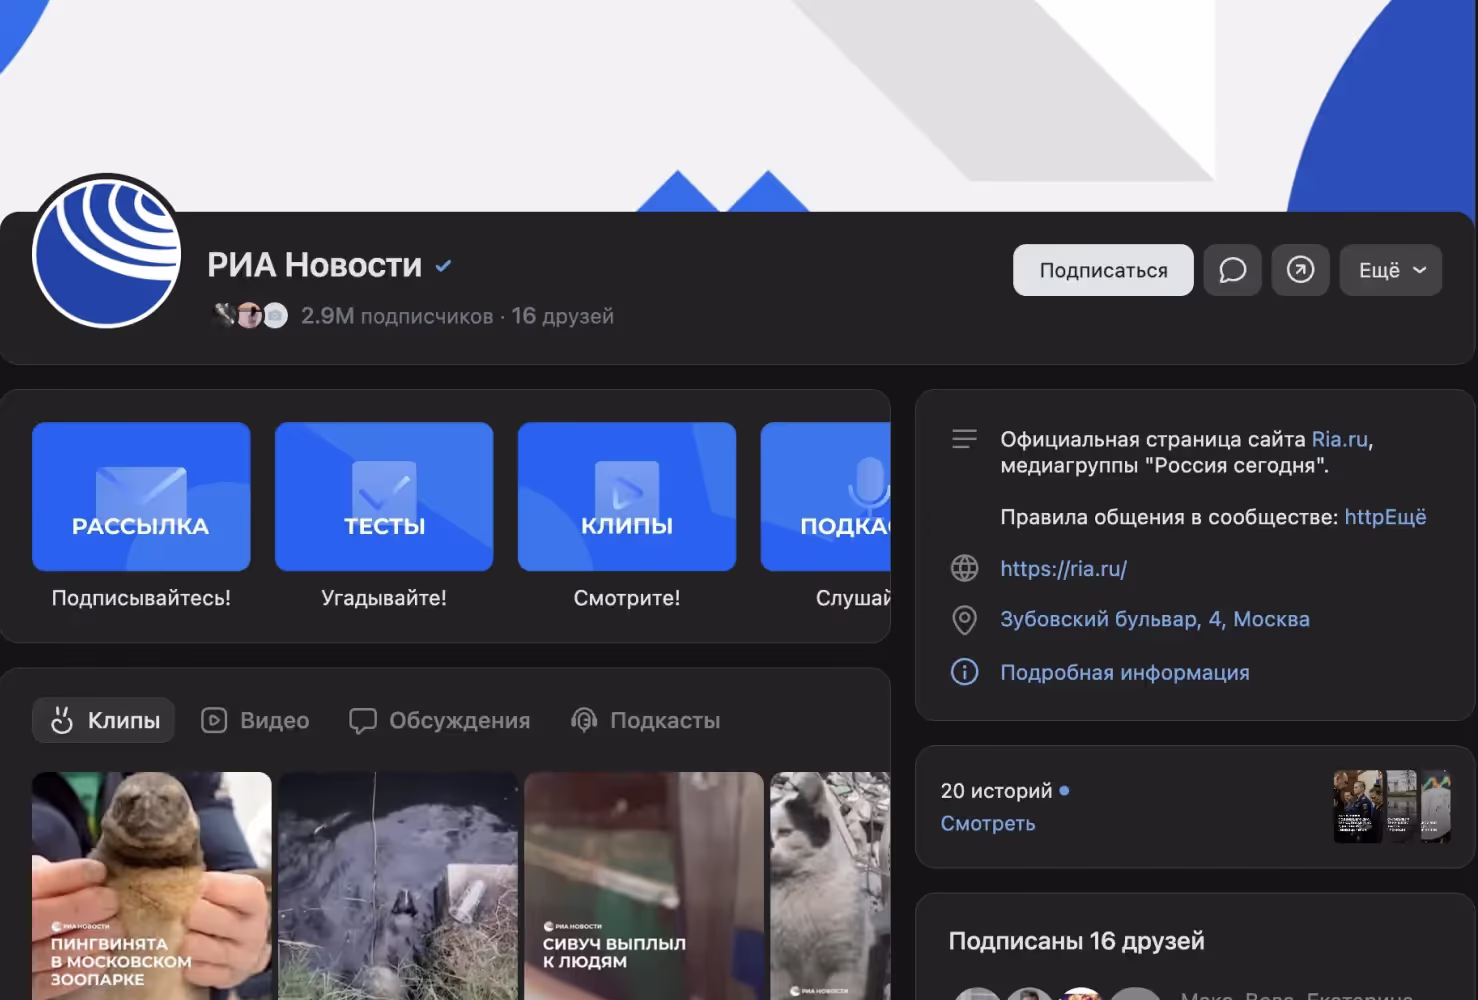Click the message bubble icon button
This screenshot has width=1478, height=1000.
coord(1232,270)
